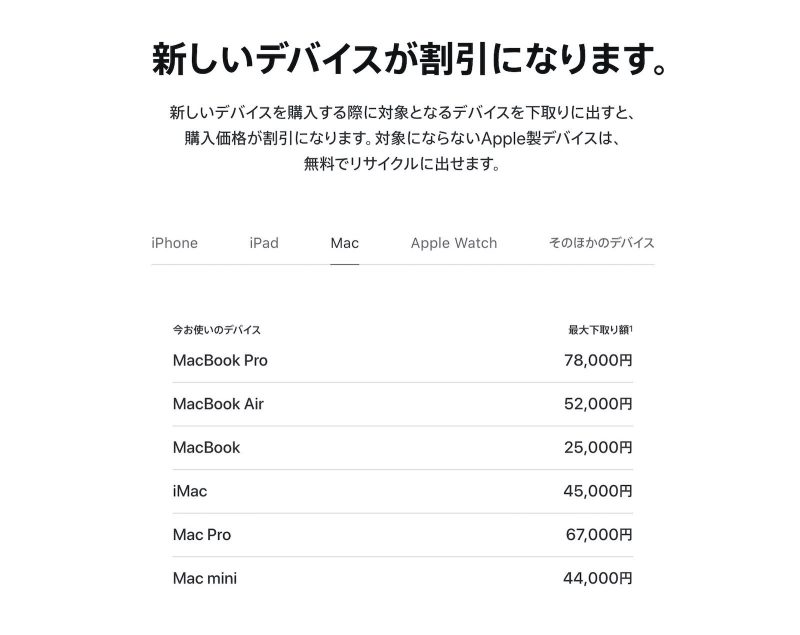Image resolution: width=800 pixels, height=635 pixels.
Task: Click the 67,000円 value for Mac Pro
Action: click(x=601, y=534)
